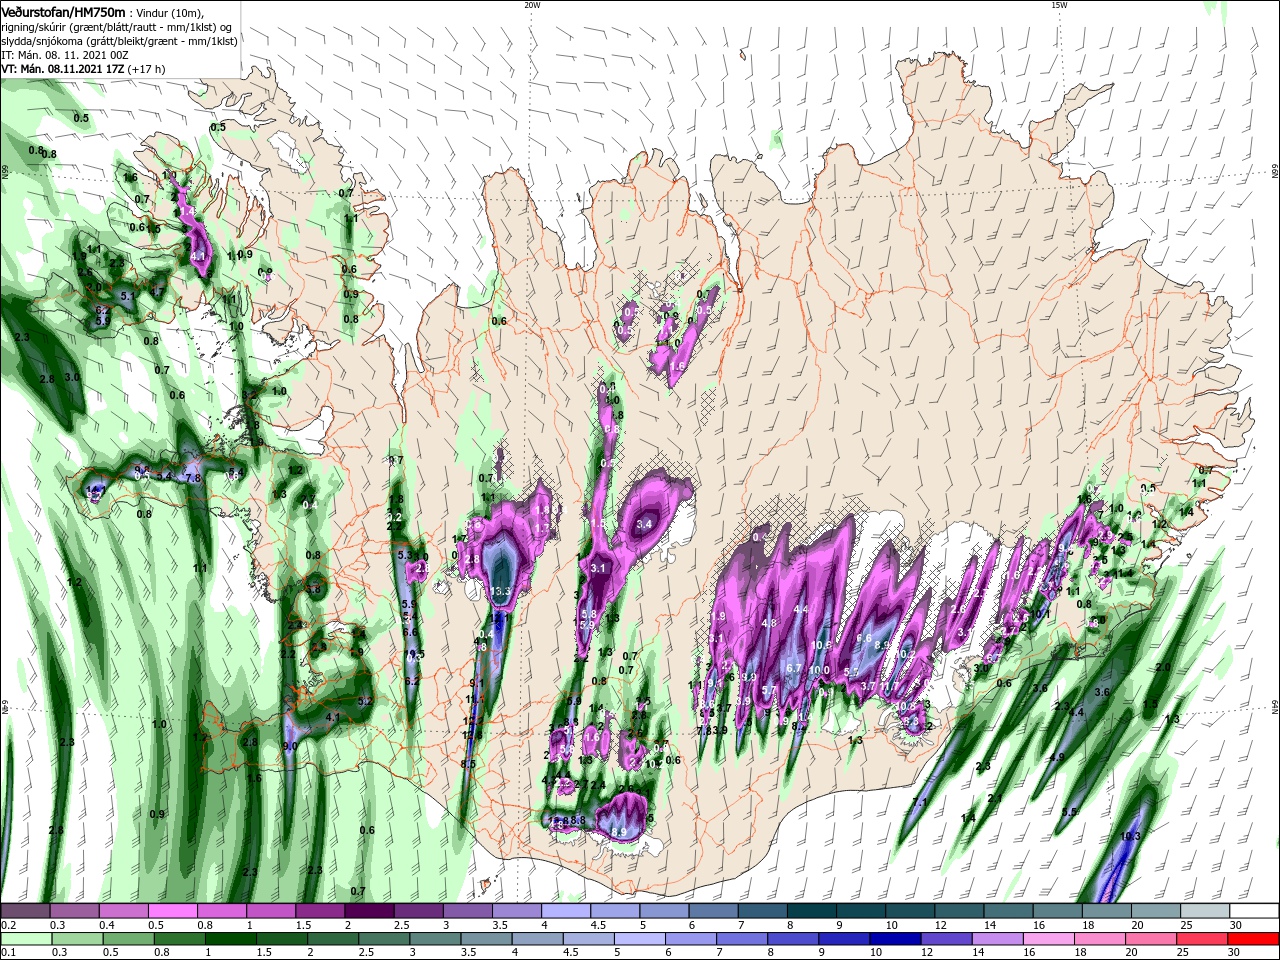Viewport: 1280px width, 960px height.
Task: Click the 7.1 value off the southeast coast
Action: 919,802
